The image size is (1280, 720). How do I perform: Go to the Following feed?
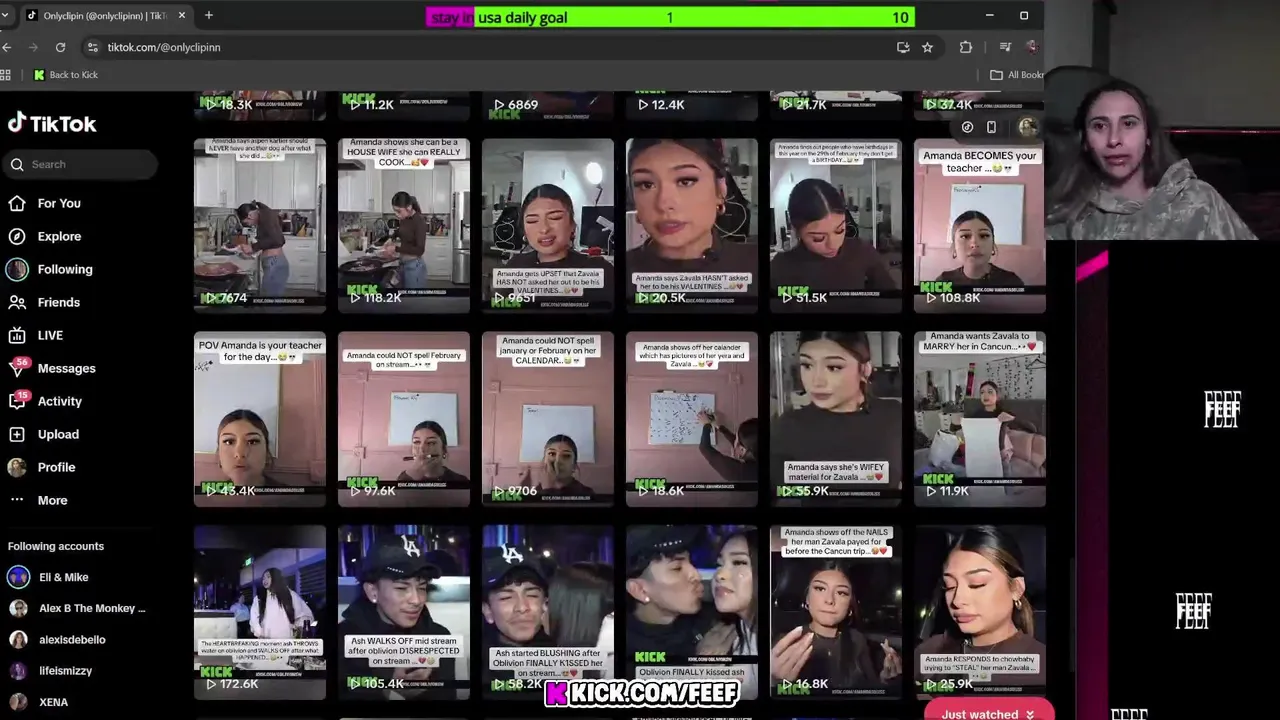click(x=64, y=269)
